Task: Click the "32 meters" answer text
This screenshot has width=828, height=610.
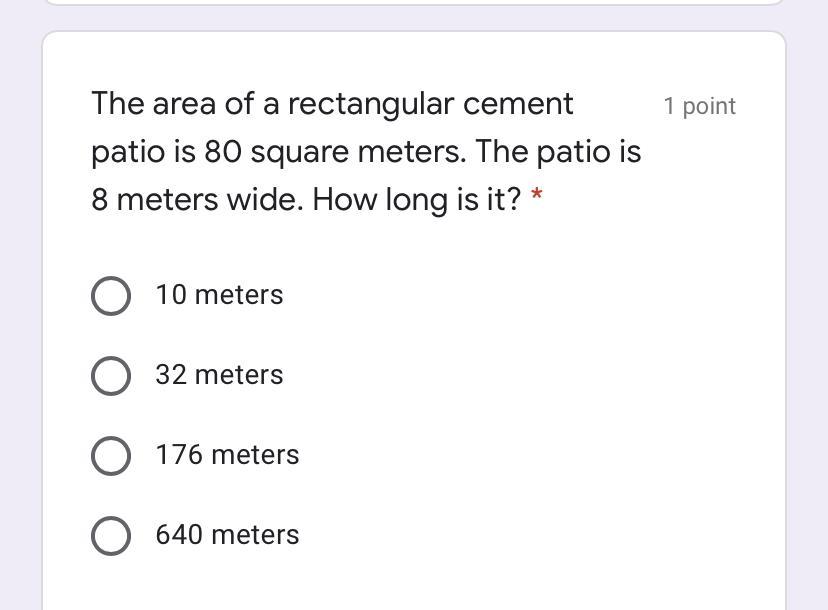Action: (x=219, y=375)
